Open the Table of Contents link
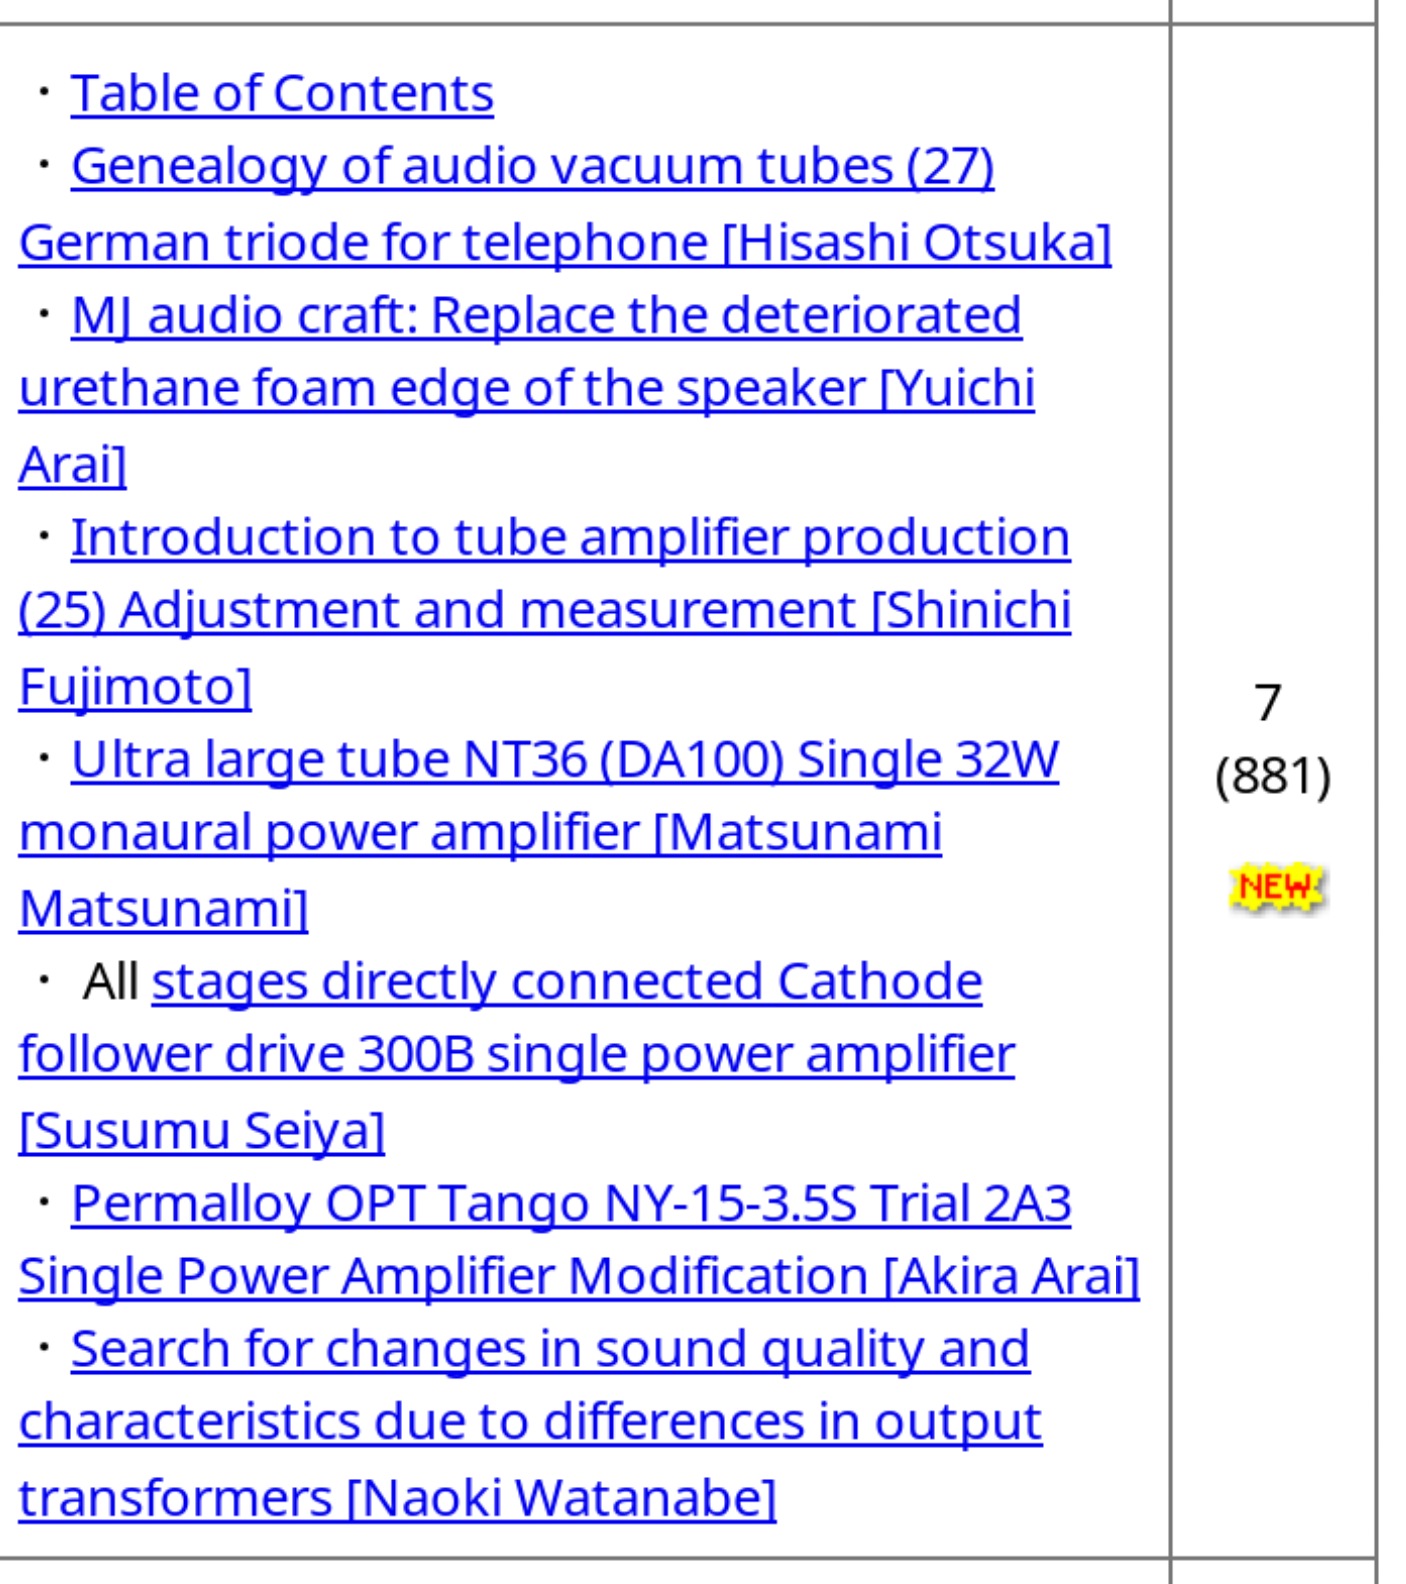Viewport: 1406px width, 1584px height. pos(282,94)
